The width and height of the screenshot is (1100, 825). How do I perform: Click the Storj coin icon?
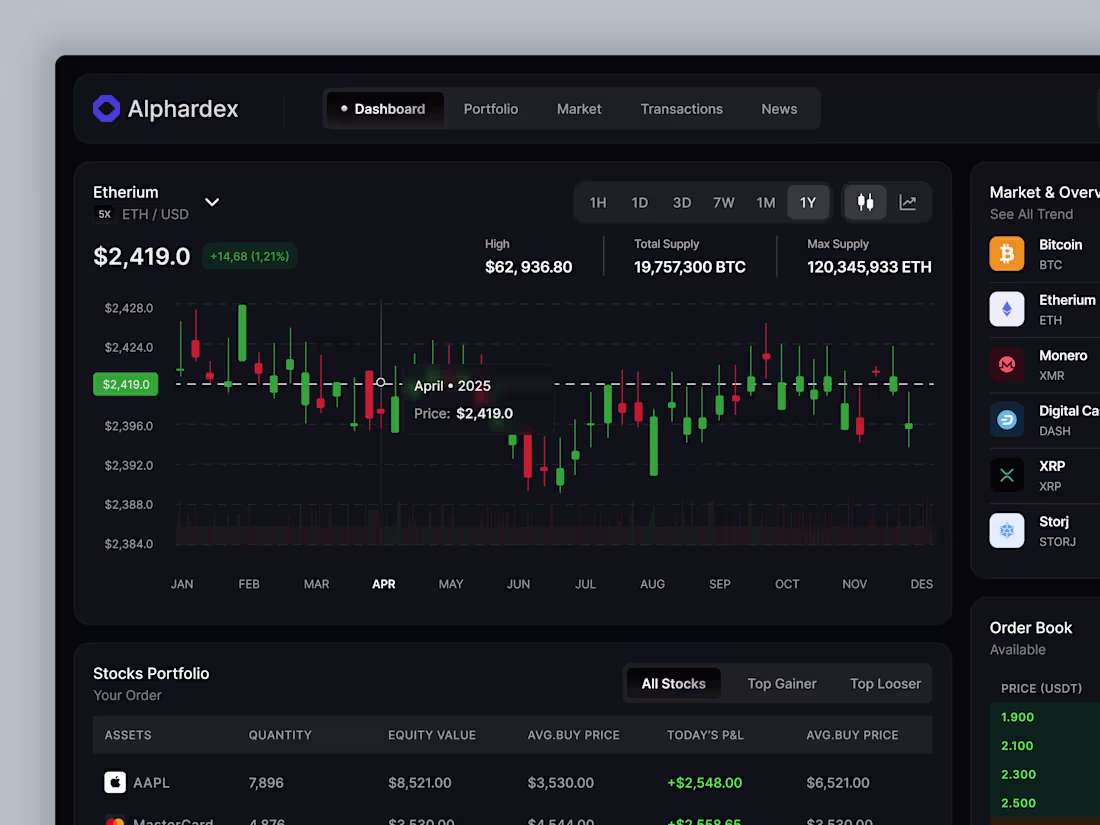(1006, 531)
